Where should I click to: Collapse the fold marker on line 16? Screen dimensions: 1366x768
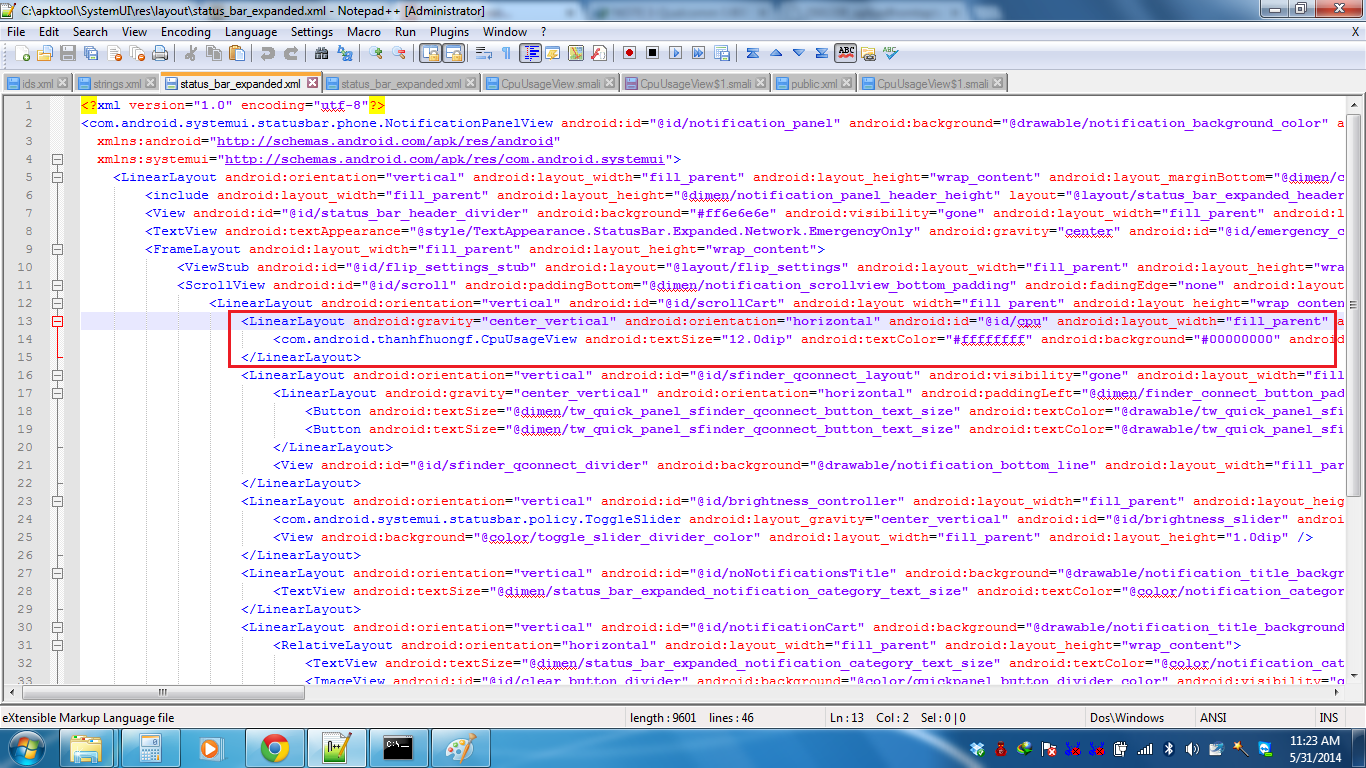(x=57, y=376)
